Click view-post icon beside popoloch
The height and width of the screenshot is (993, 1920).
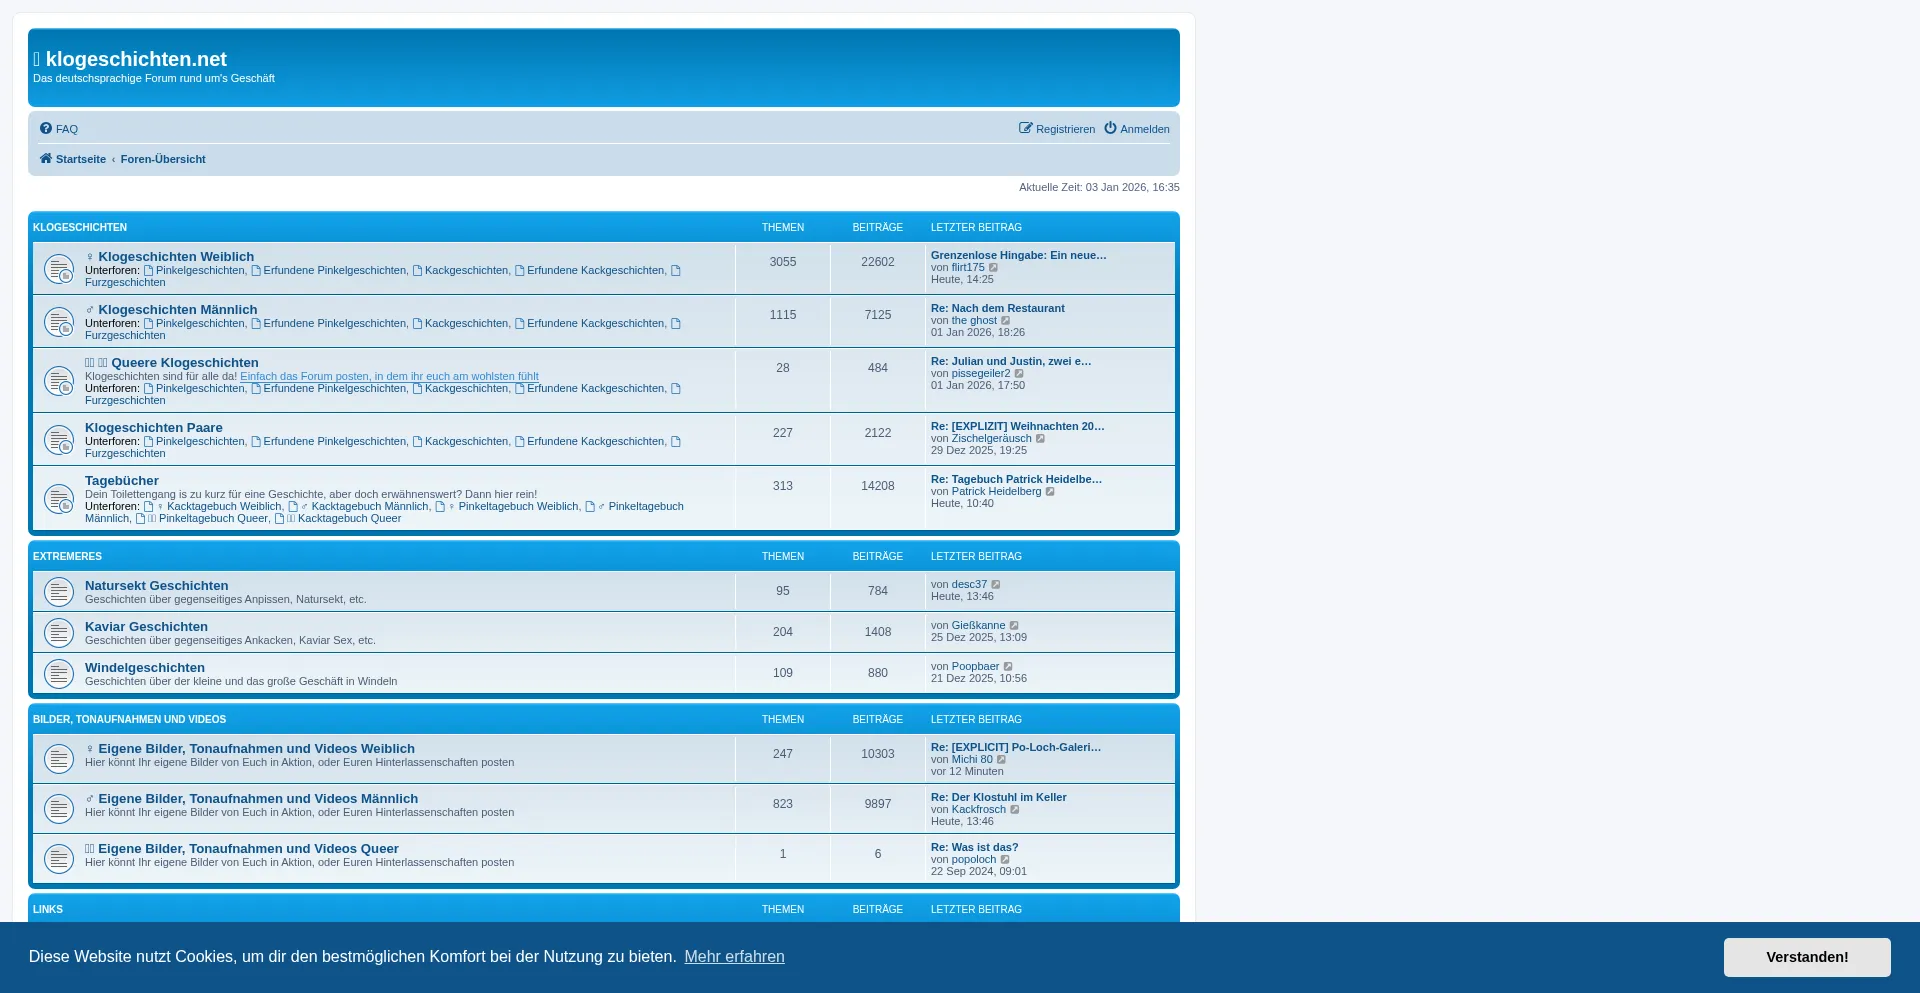(1006, 860)
